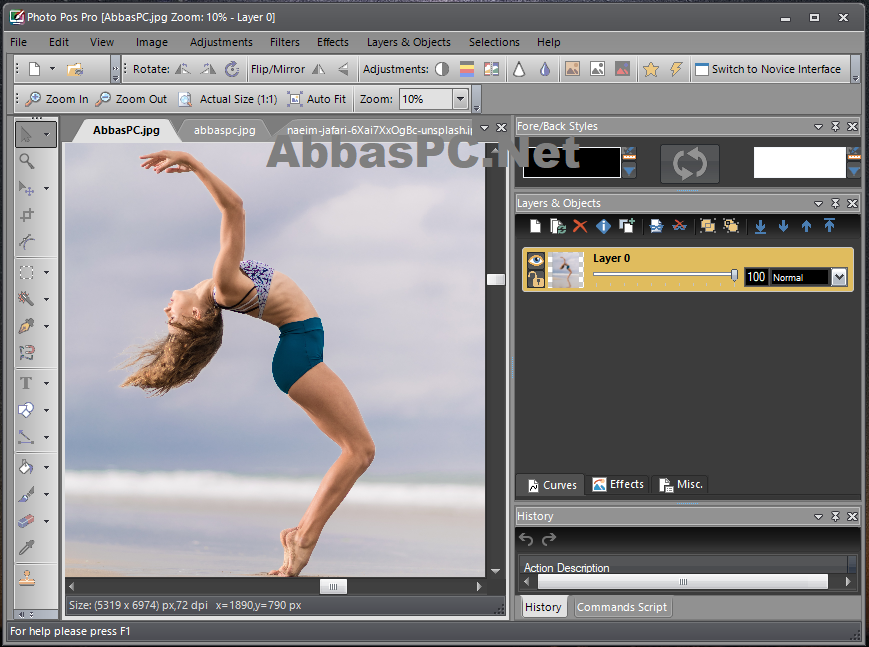Screen dimensions: 869x647
Task: Open the Normal blend mode dropdown
Action: pos(839,277)
